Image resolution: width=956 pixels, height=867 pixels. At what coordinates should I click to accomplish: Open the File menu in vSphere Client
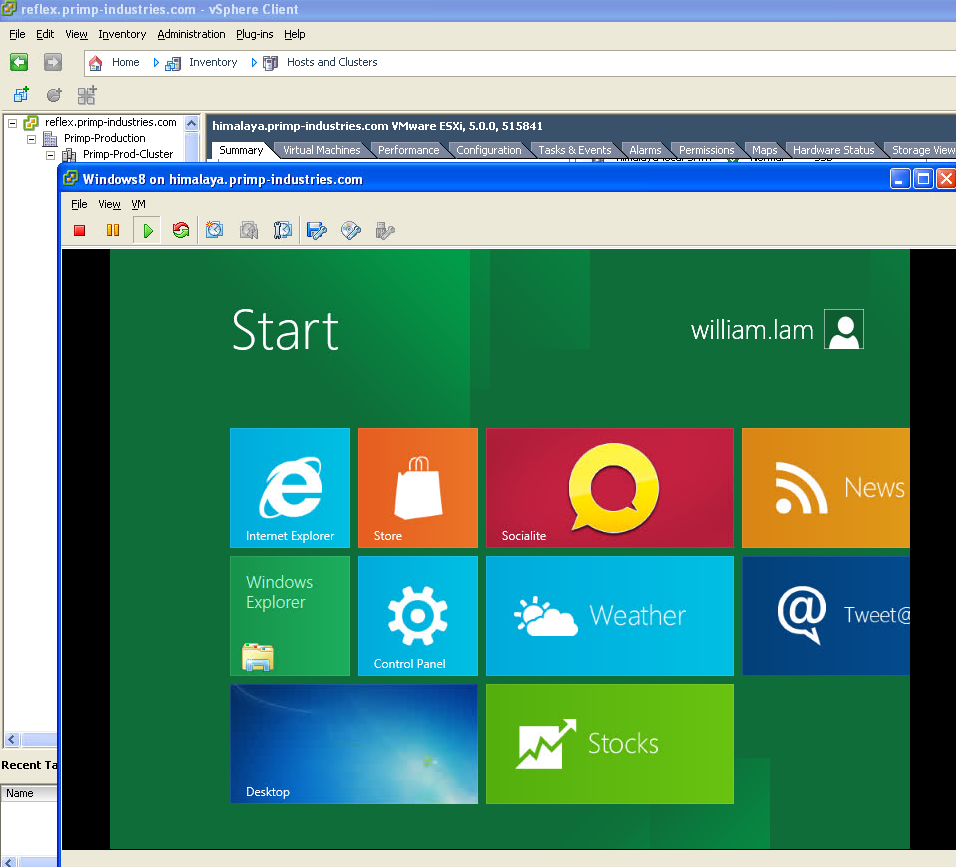(x=17, y=34)
